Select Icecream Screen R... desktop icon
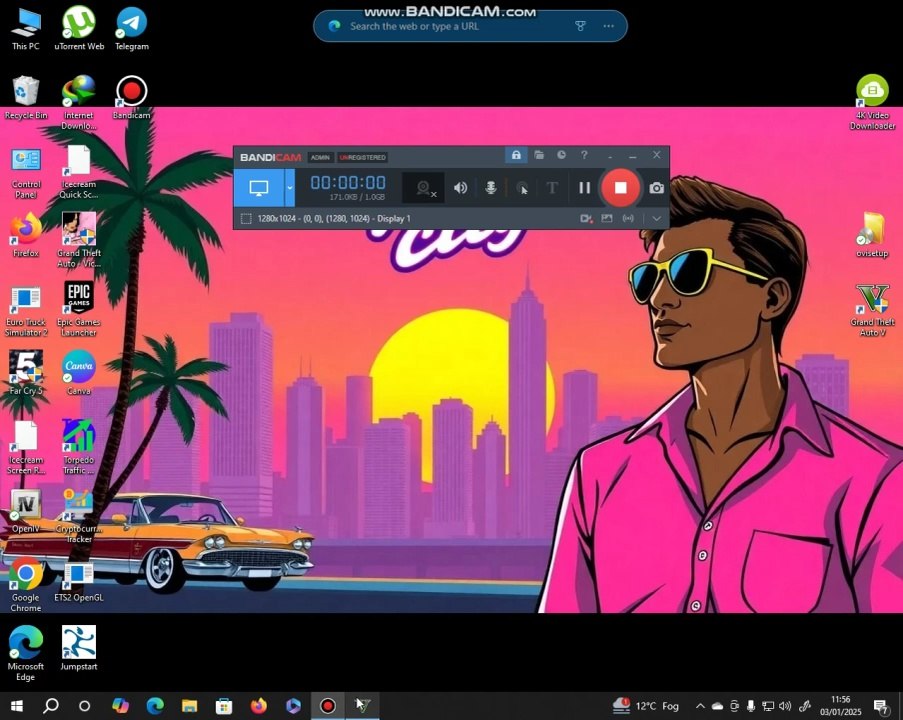 (26, 448)
